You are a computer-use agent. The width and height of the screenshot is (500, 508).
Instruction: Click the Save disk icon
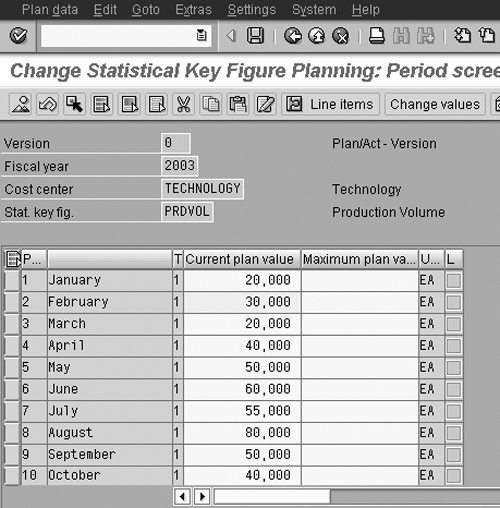(x=255, y=35)
